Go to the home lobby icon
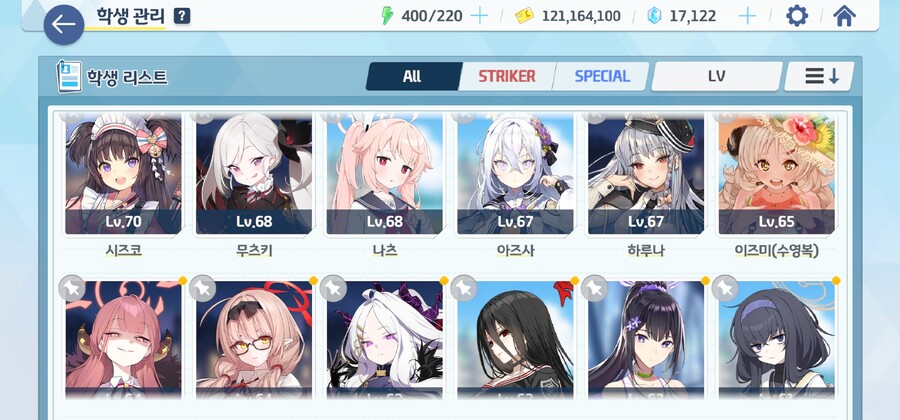This screenshot has height=420, width=900. pyautogui.click(x=844, y=15)
